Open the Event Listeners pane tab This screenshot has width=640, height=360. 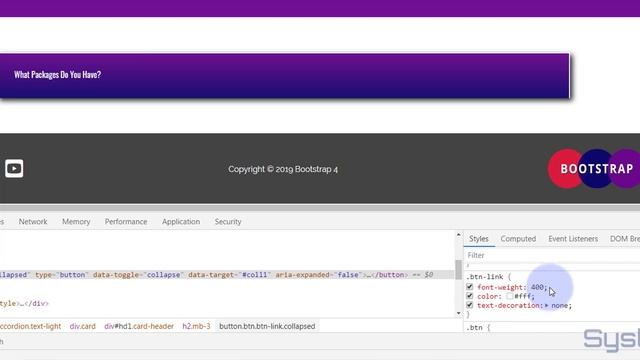[573, 239]
